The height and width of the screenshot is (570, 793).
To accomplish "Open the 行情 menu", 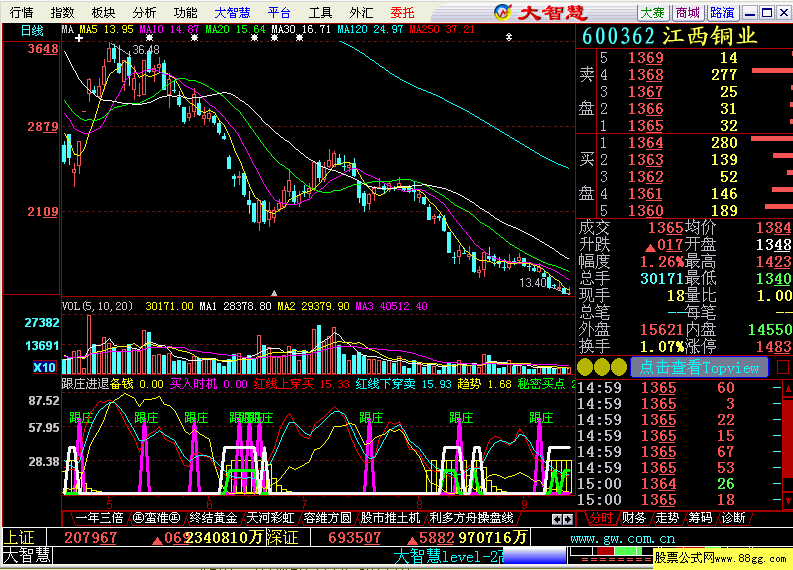I will [x=21, y=12].
